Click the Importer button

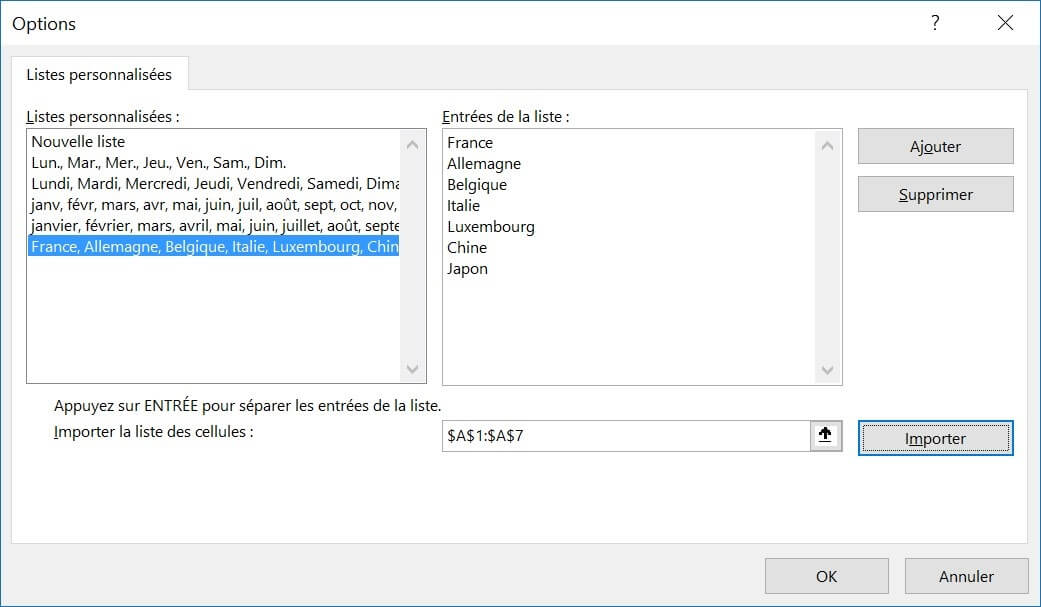pos(935,438)
